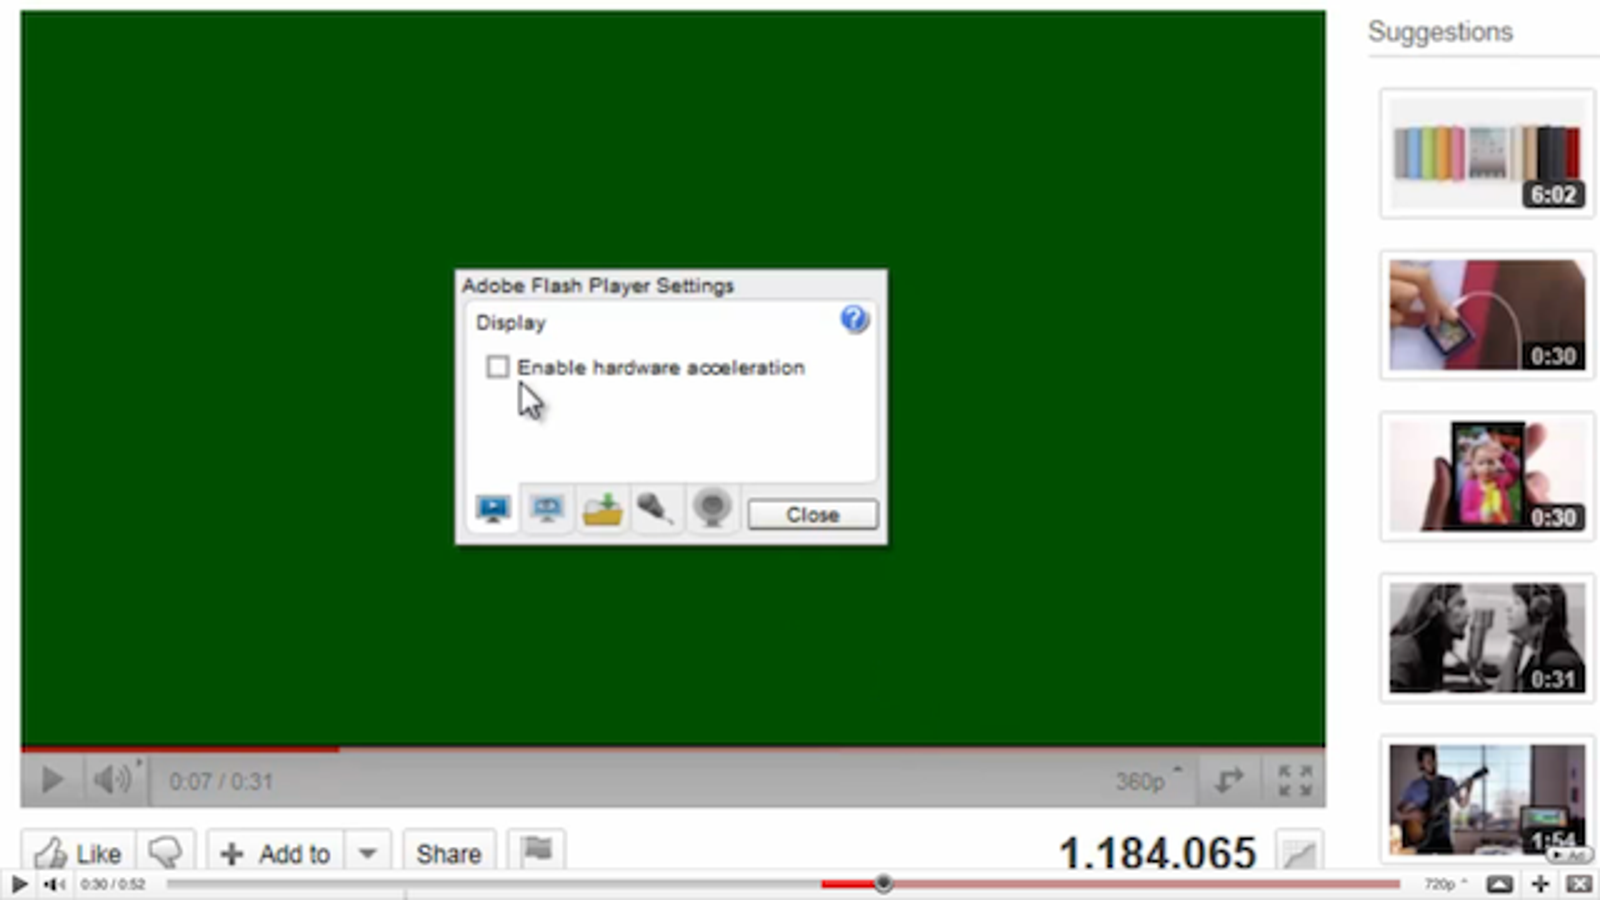Screen dimensions: 1600x900
Task: Toggle outer player widescreen icon
Action: click(x=1499, y=884)
